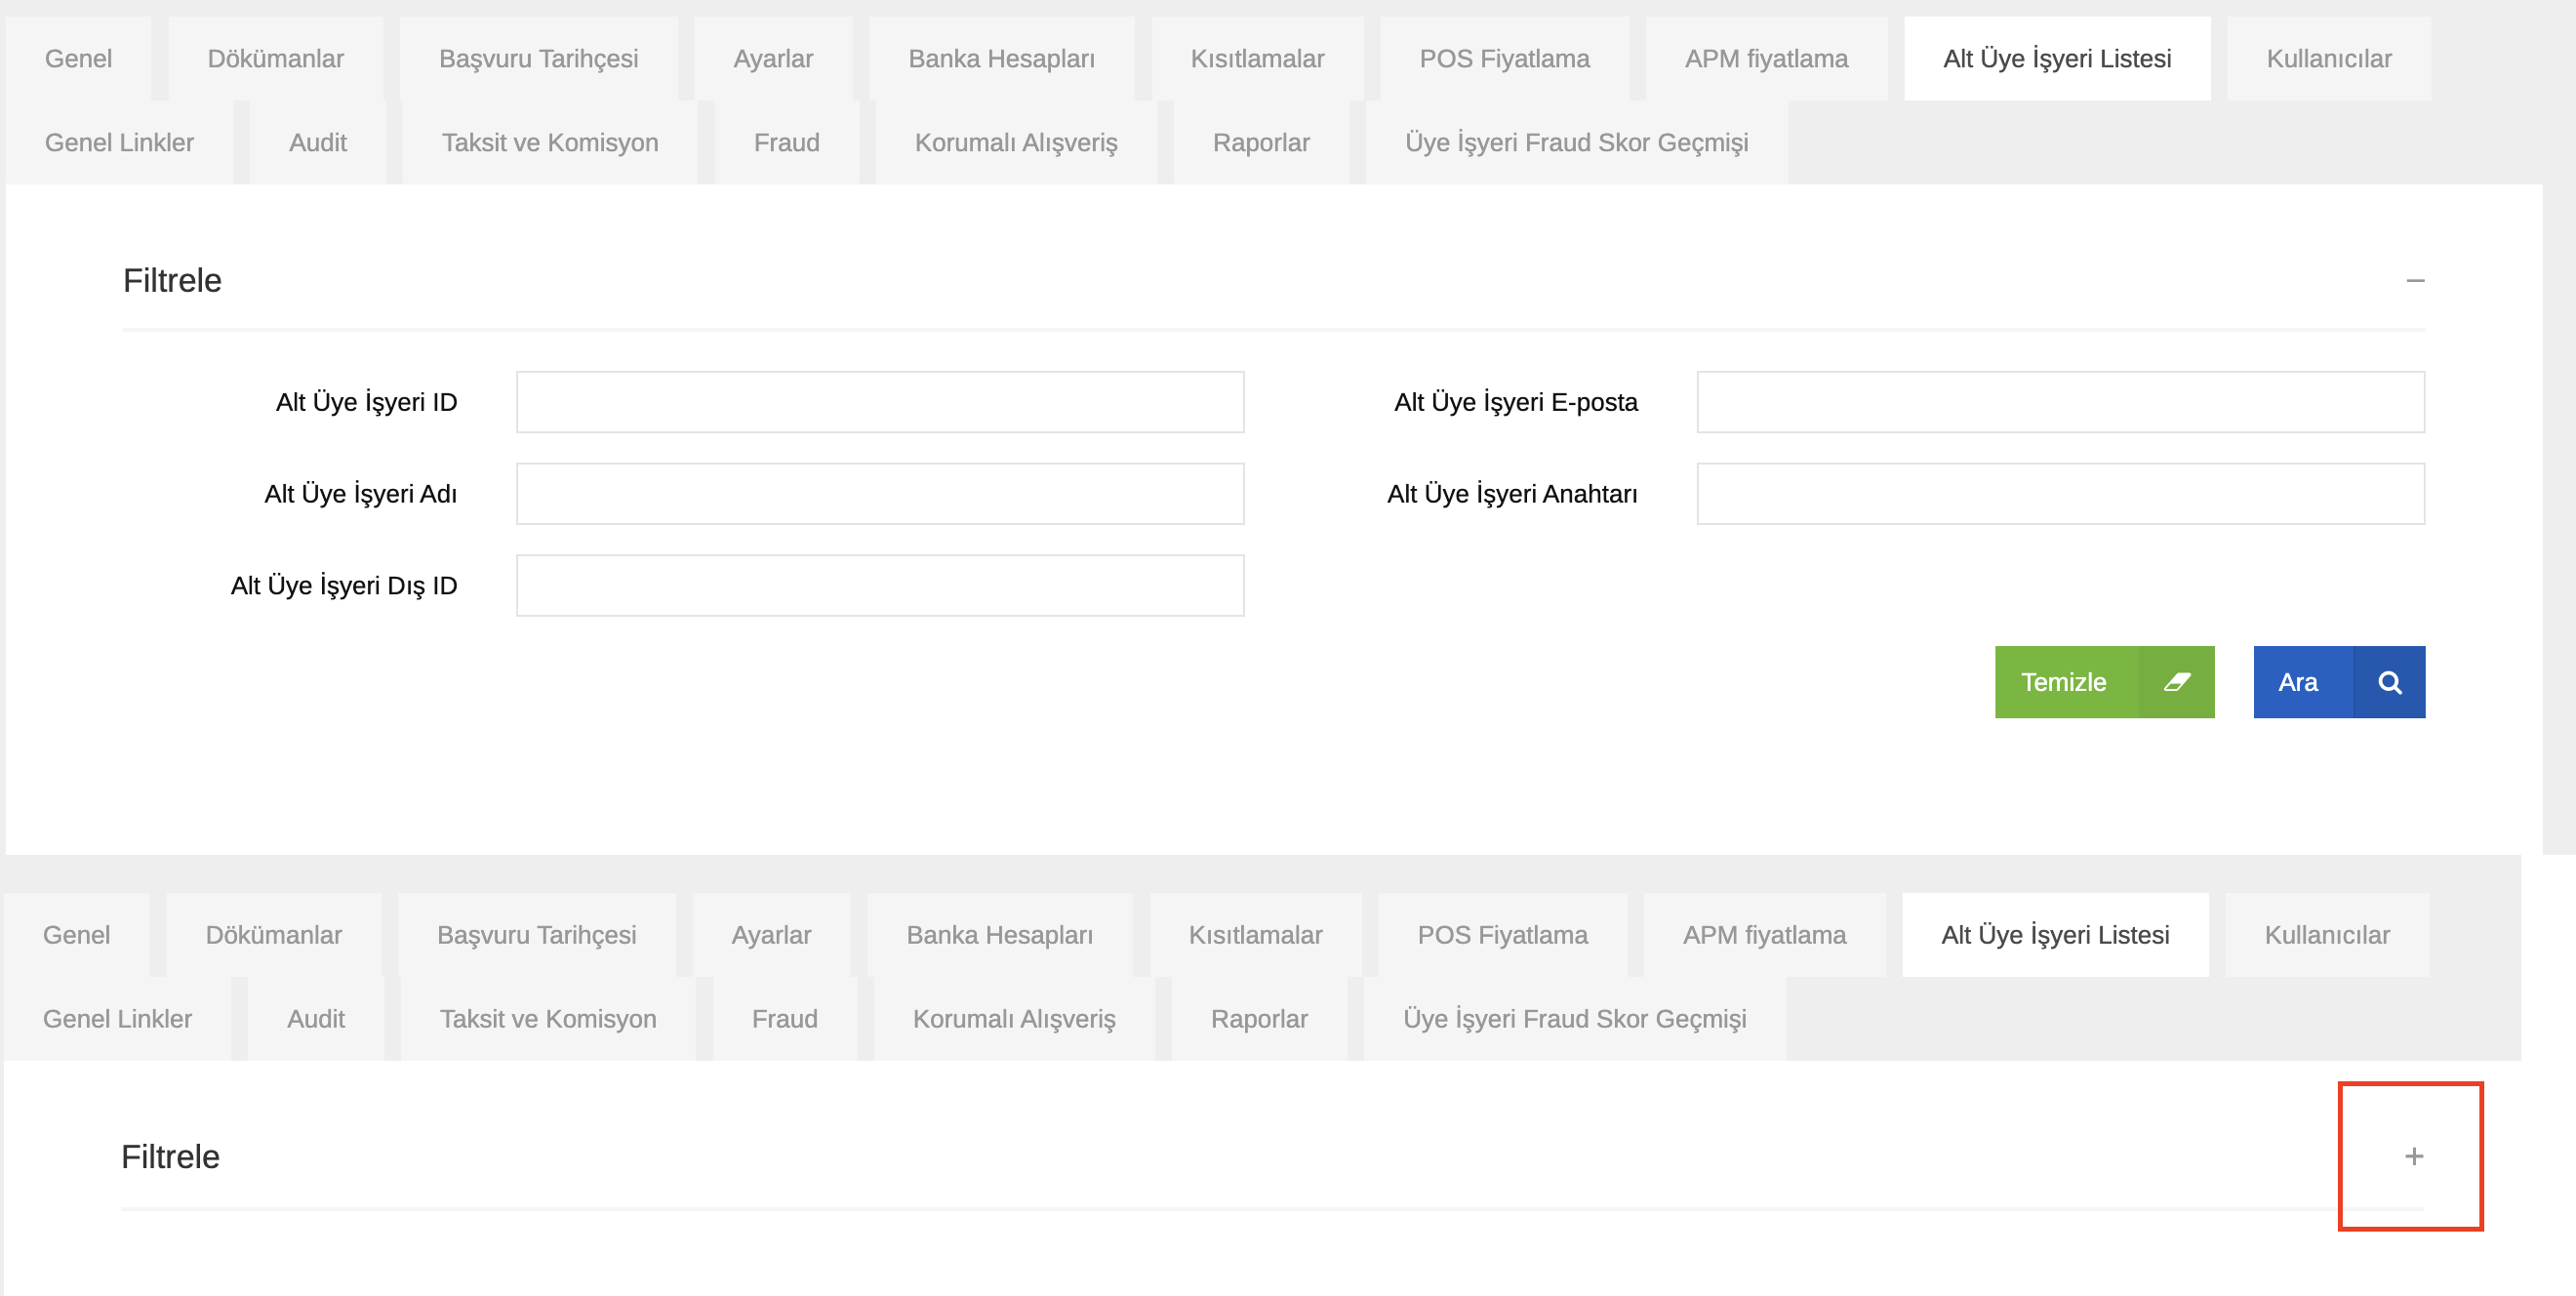Focus the Alt Üye İşyeri ID field

[879, 402]
